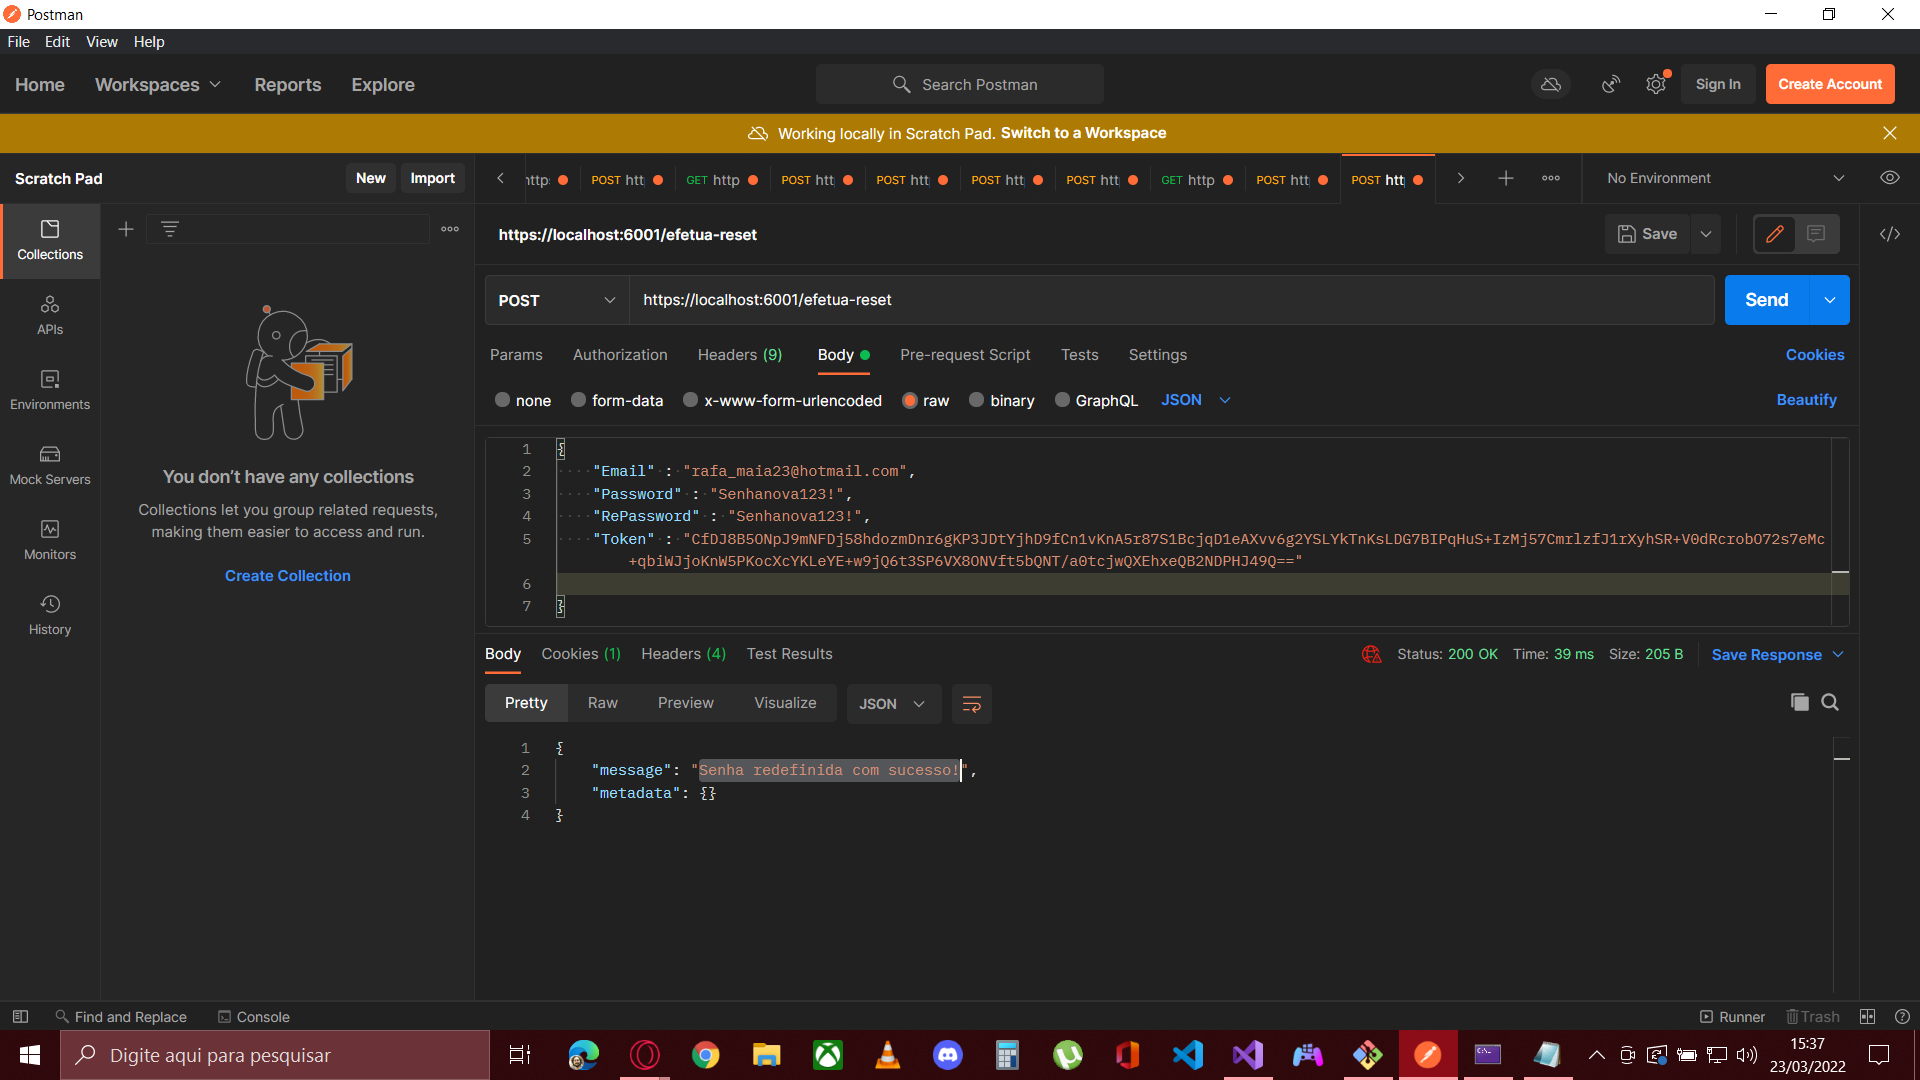Open the two-pane view icon in status bar
Viewport: 1920px width, 1080px height.
(x=1867, y=1017)
